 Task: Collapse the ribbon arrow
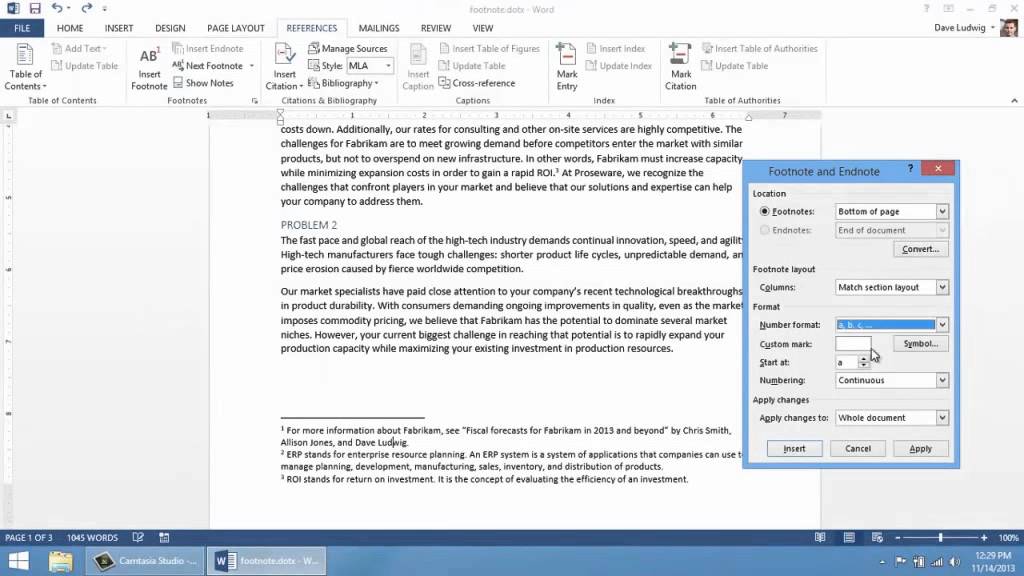[1014, 101]
